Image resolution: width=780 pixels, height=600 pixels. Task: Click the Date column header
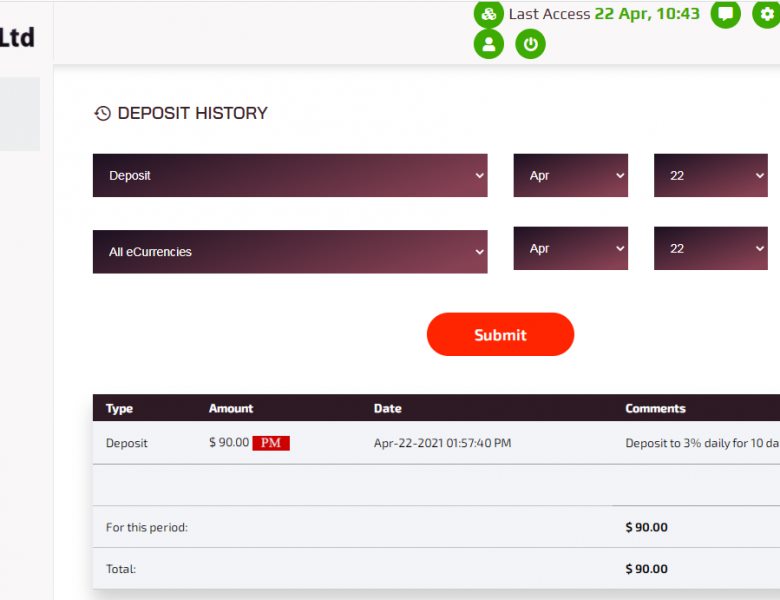click(388, 408)
